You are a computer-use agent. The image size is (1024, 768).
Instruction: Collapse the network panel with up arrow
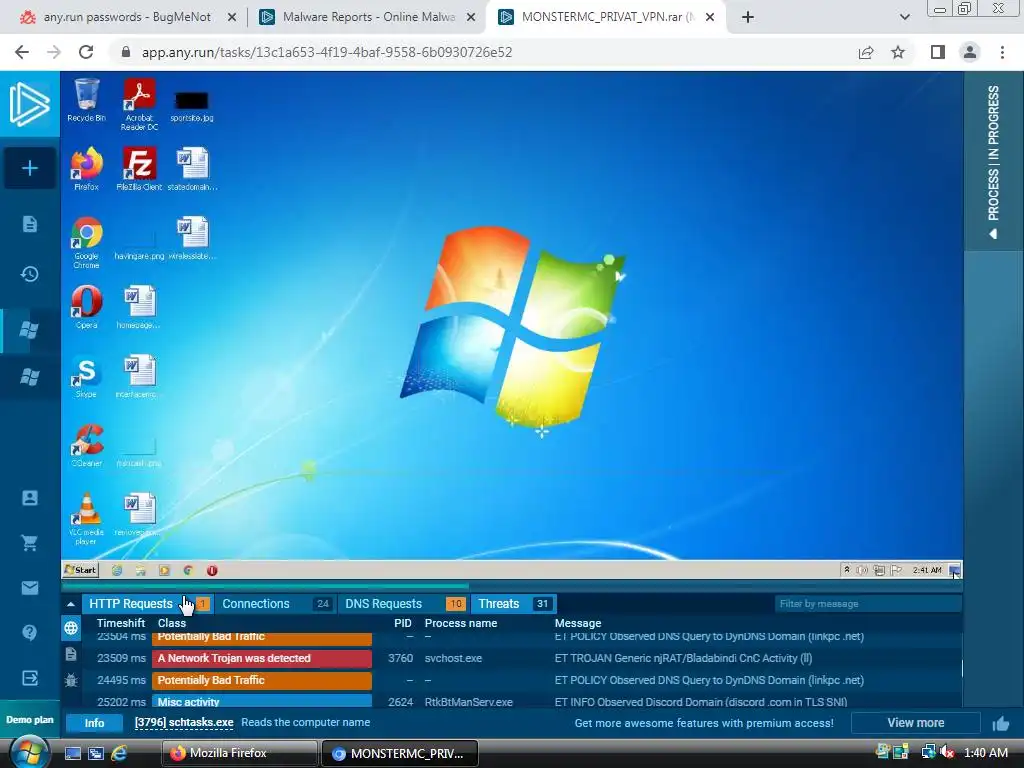(x=71, y=604)
